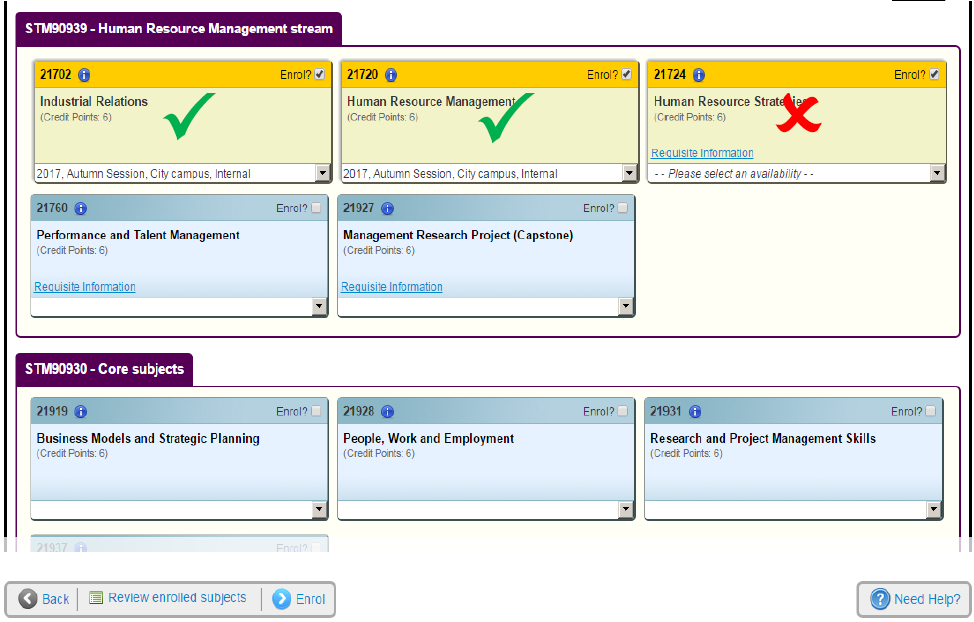Screen dimensions: 974x622
Task: Click the Back arrow icon
Action: point(27,599)
